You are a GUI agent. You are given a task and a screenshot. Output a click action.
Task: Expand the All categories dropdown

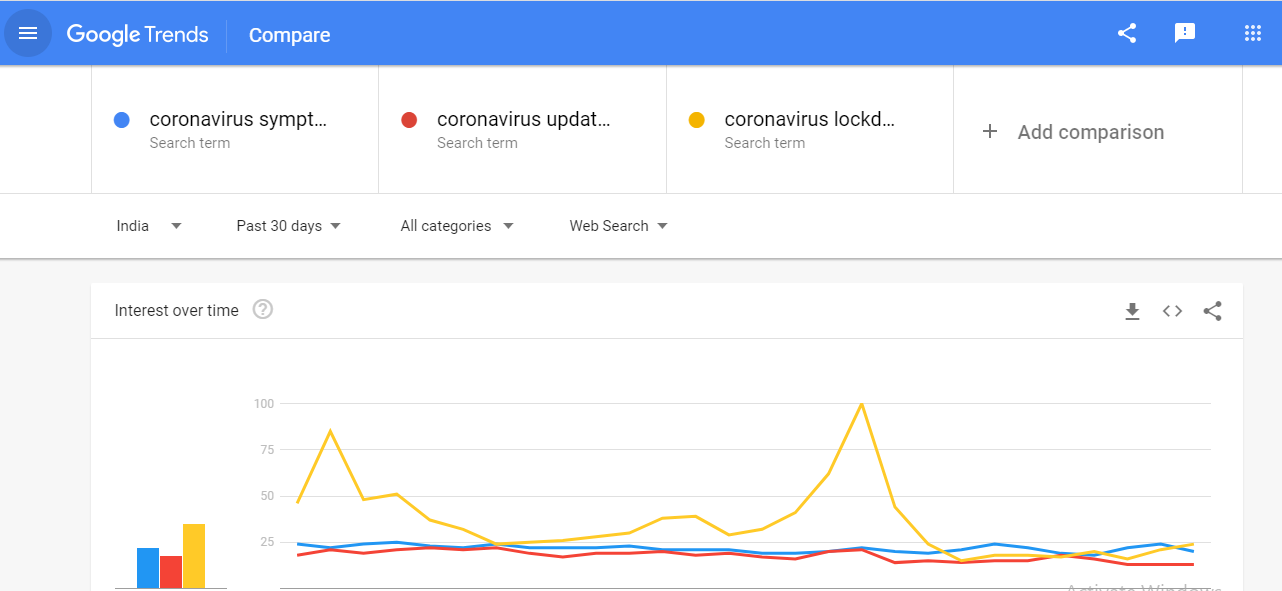457,226
